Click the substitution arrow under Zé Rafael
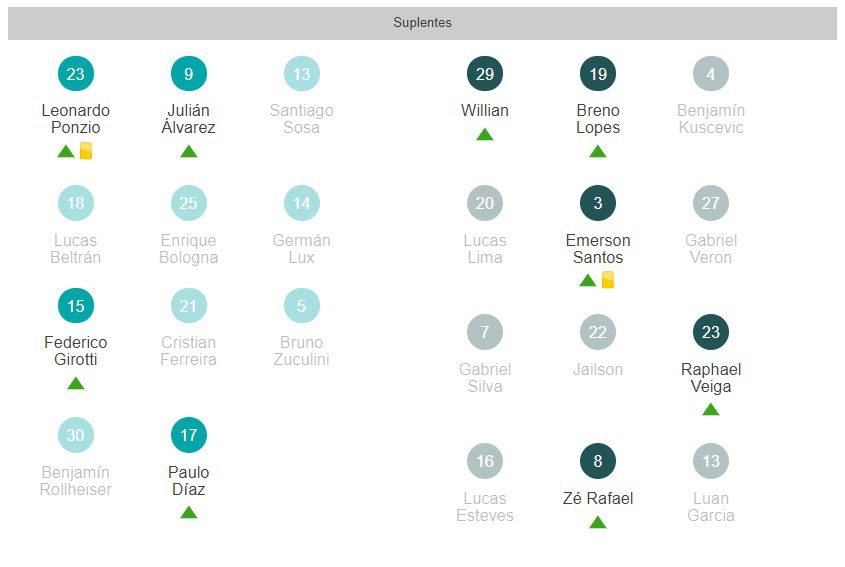 598,522
